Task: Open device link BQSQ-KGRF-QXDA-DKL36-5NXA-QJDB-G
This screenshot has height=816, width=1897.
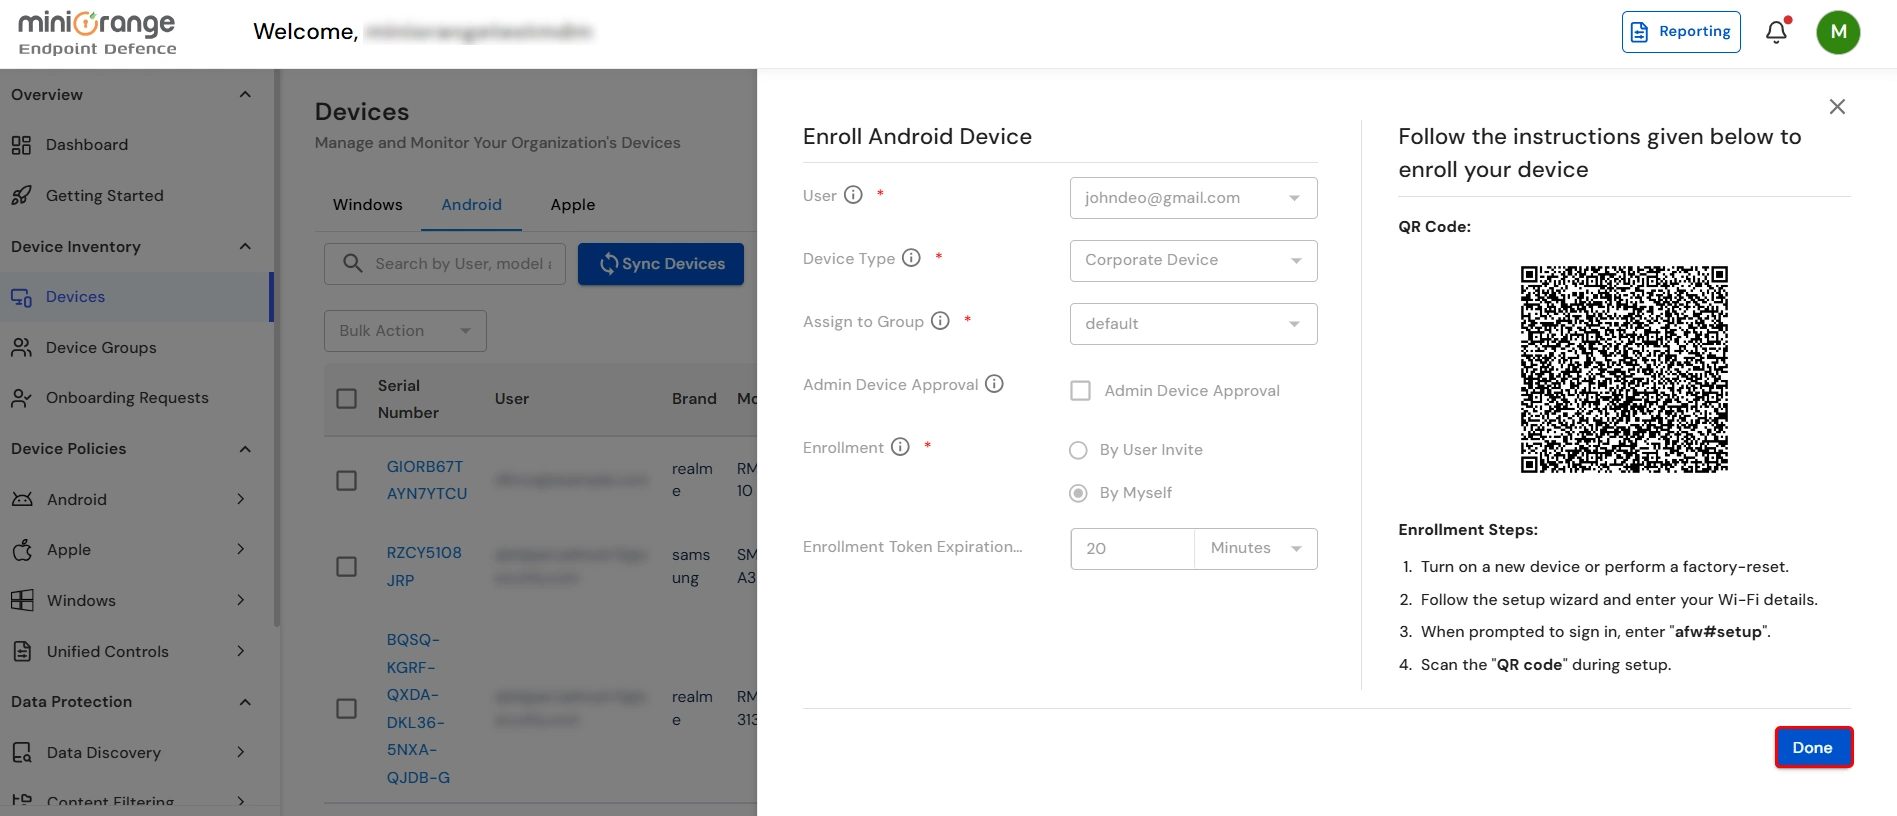Action: pos(418,708)
